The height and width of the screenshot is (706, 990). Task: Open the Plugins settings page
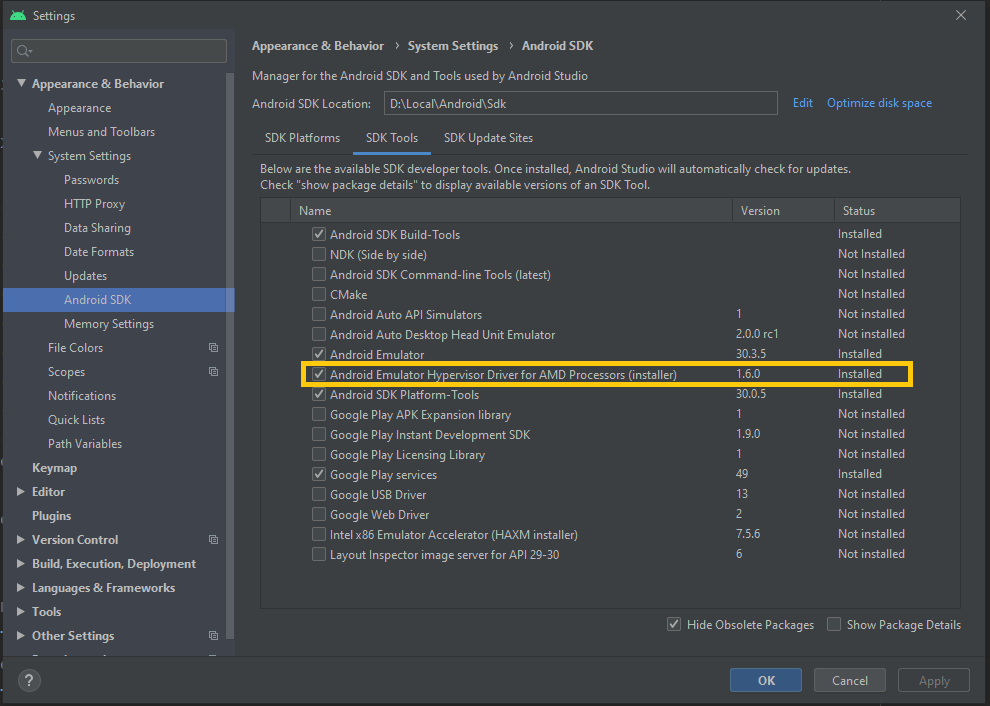click(x=52, y=516)
